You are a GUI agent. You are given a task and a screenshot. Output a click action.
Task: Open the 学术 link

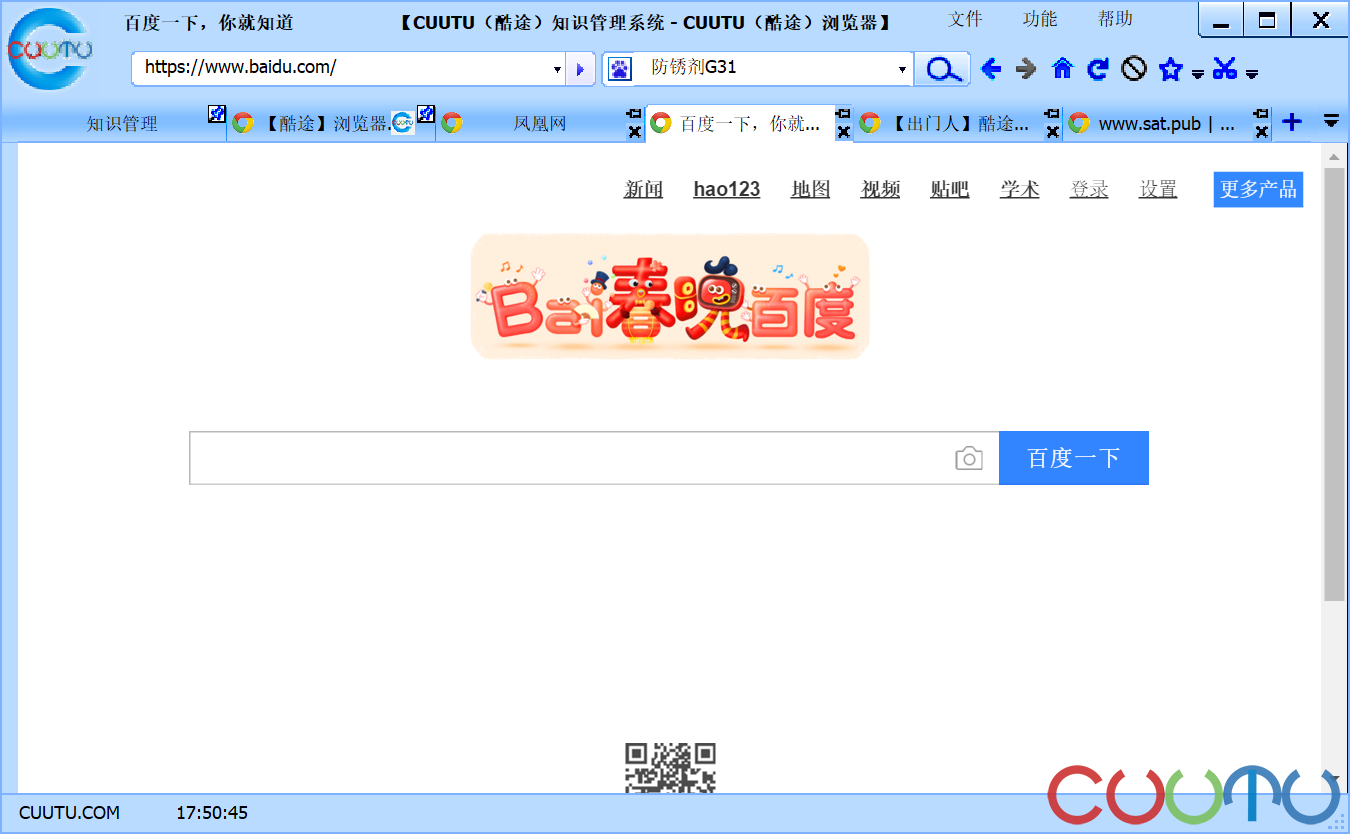click(x=1020, y=189)
